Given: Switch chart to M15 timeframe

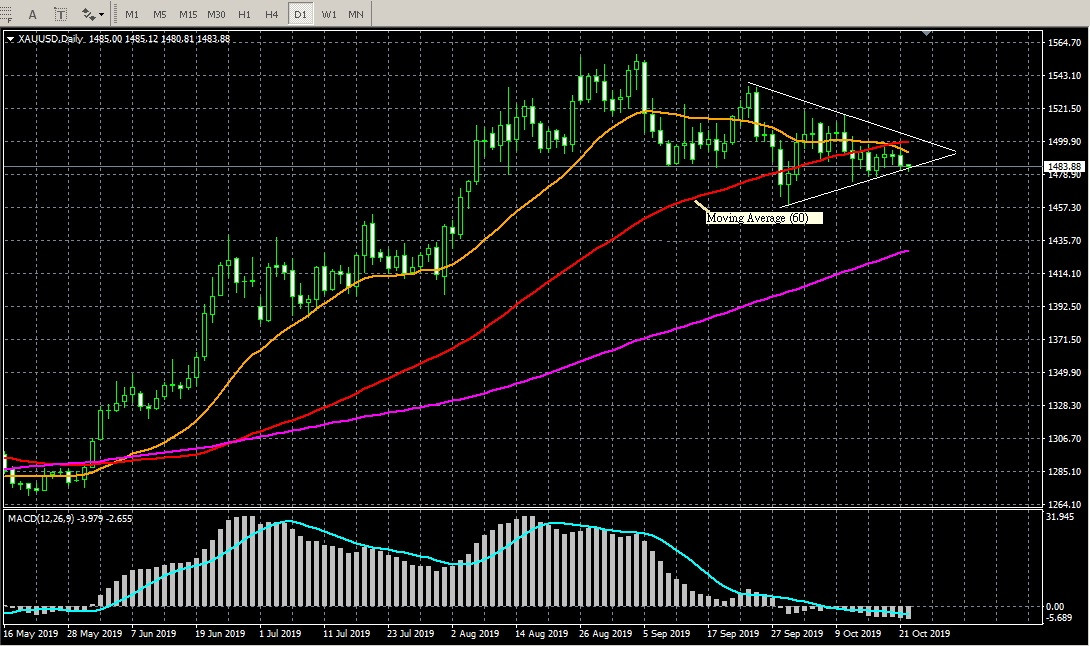Looking at the screenshot, I should [x=188, y=14].
